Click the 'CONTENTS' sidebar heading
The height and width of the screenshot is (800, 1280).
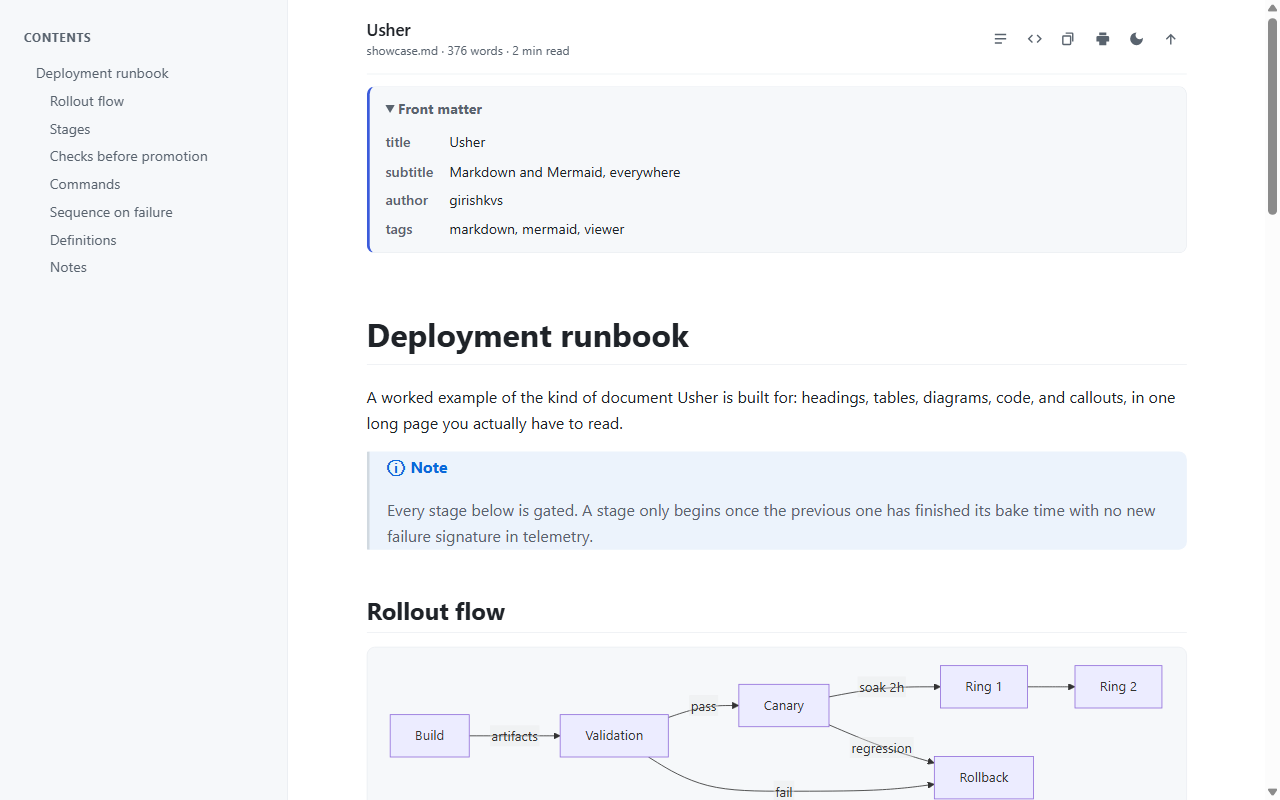pyautogui.click(x=57, y=38)
